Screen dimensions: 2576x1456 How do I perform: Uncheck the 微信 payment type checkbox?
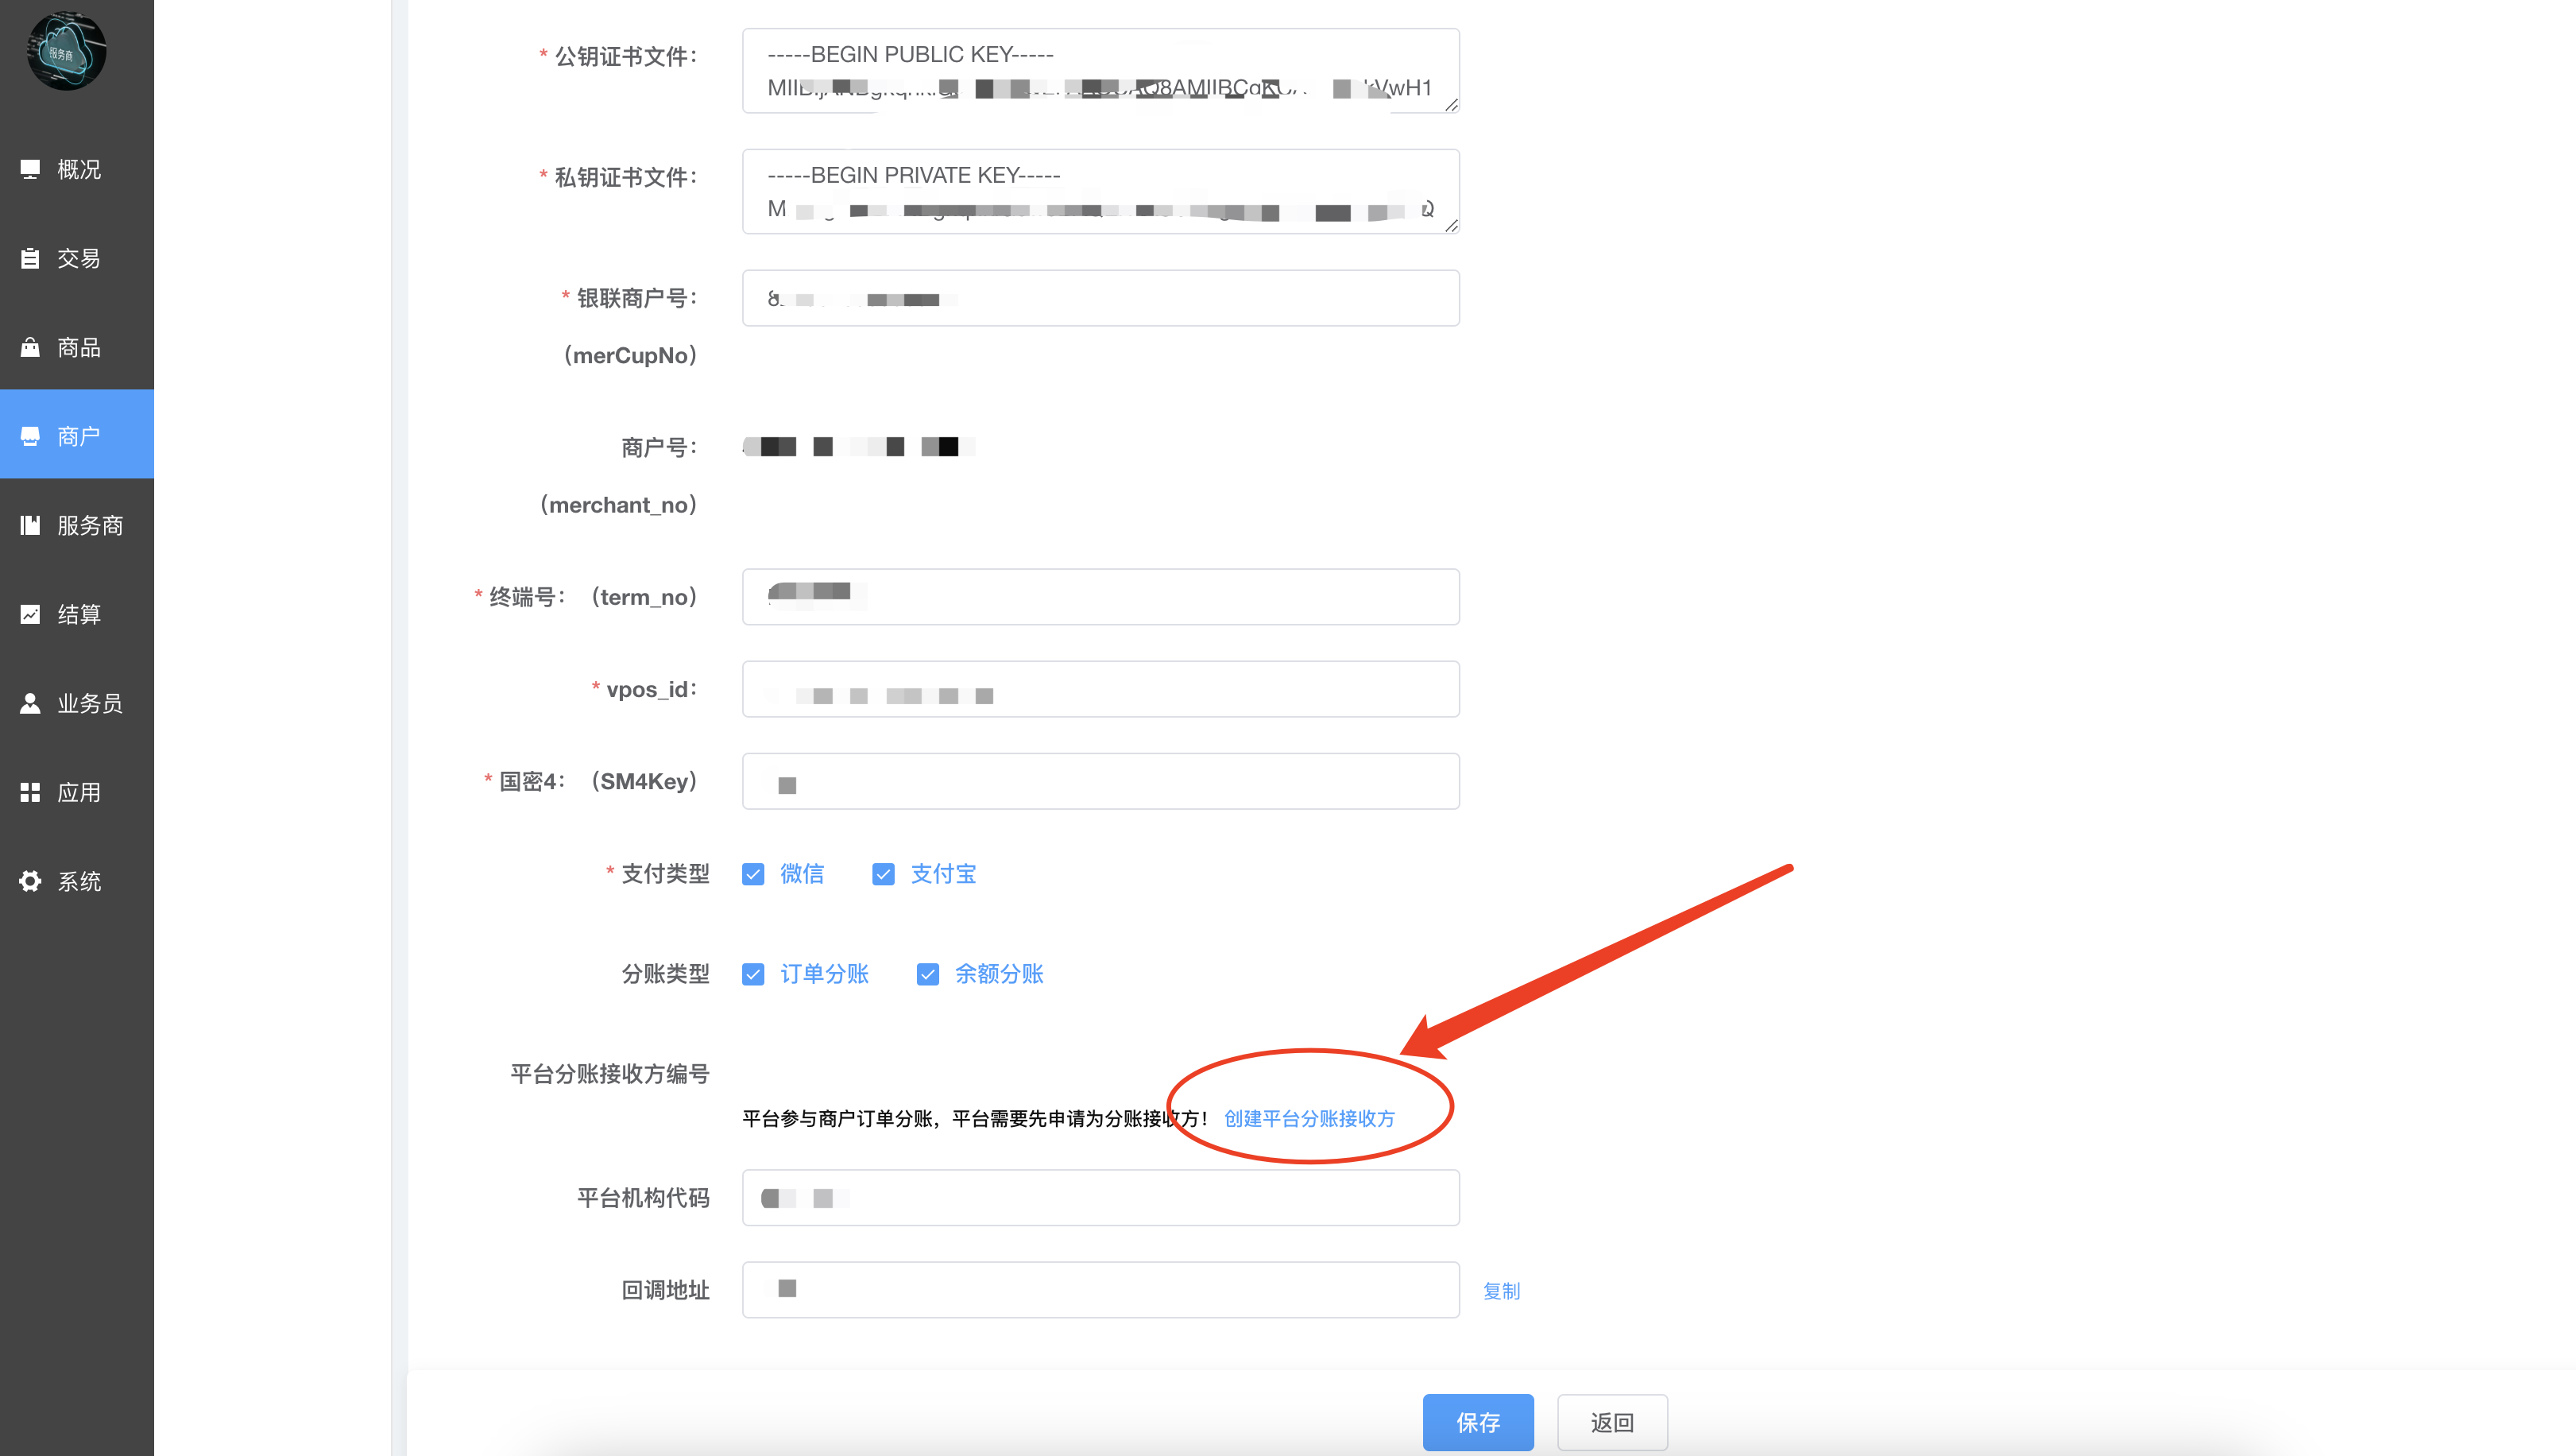pos(753,874)
